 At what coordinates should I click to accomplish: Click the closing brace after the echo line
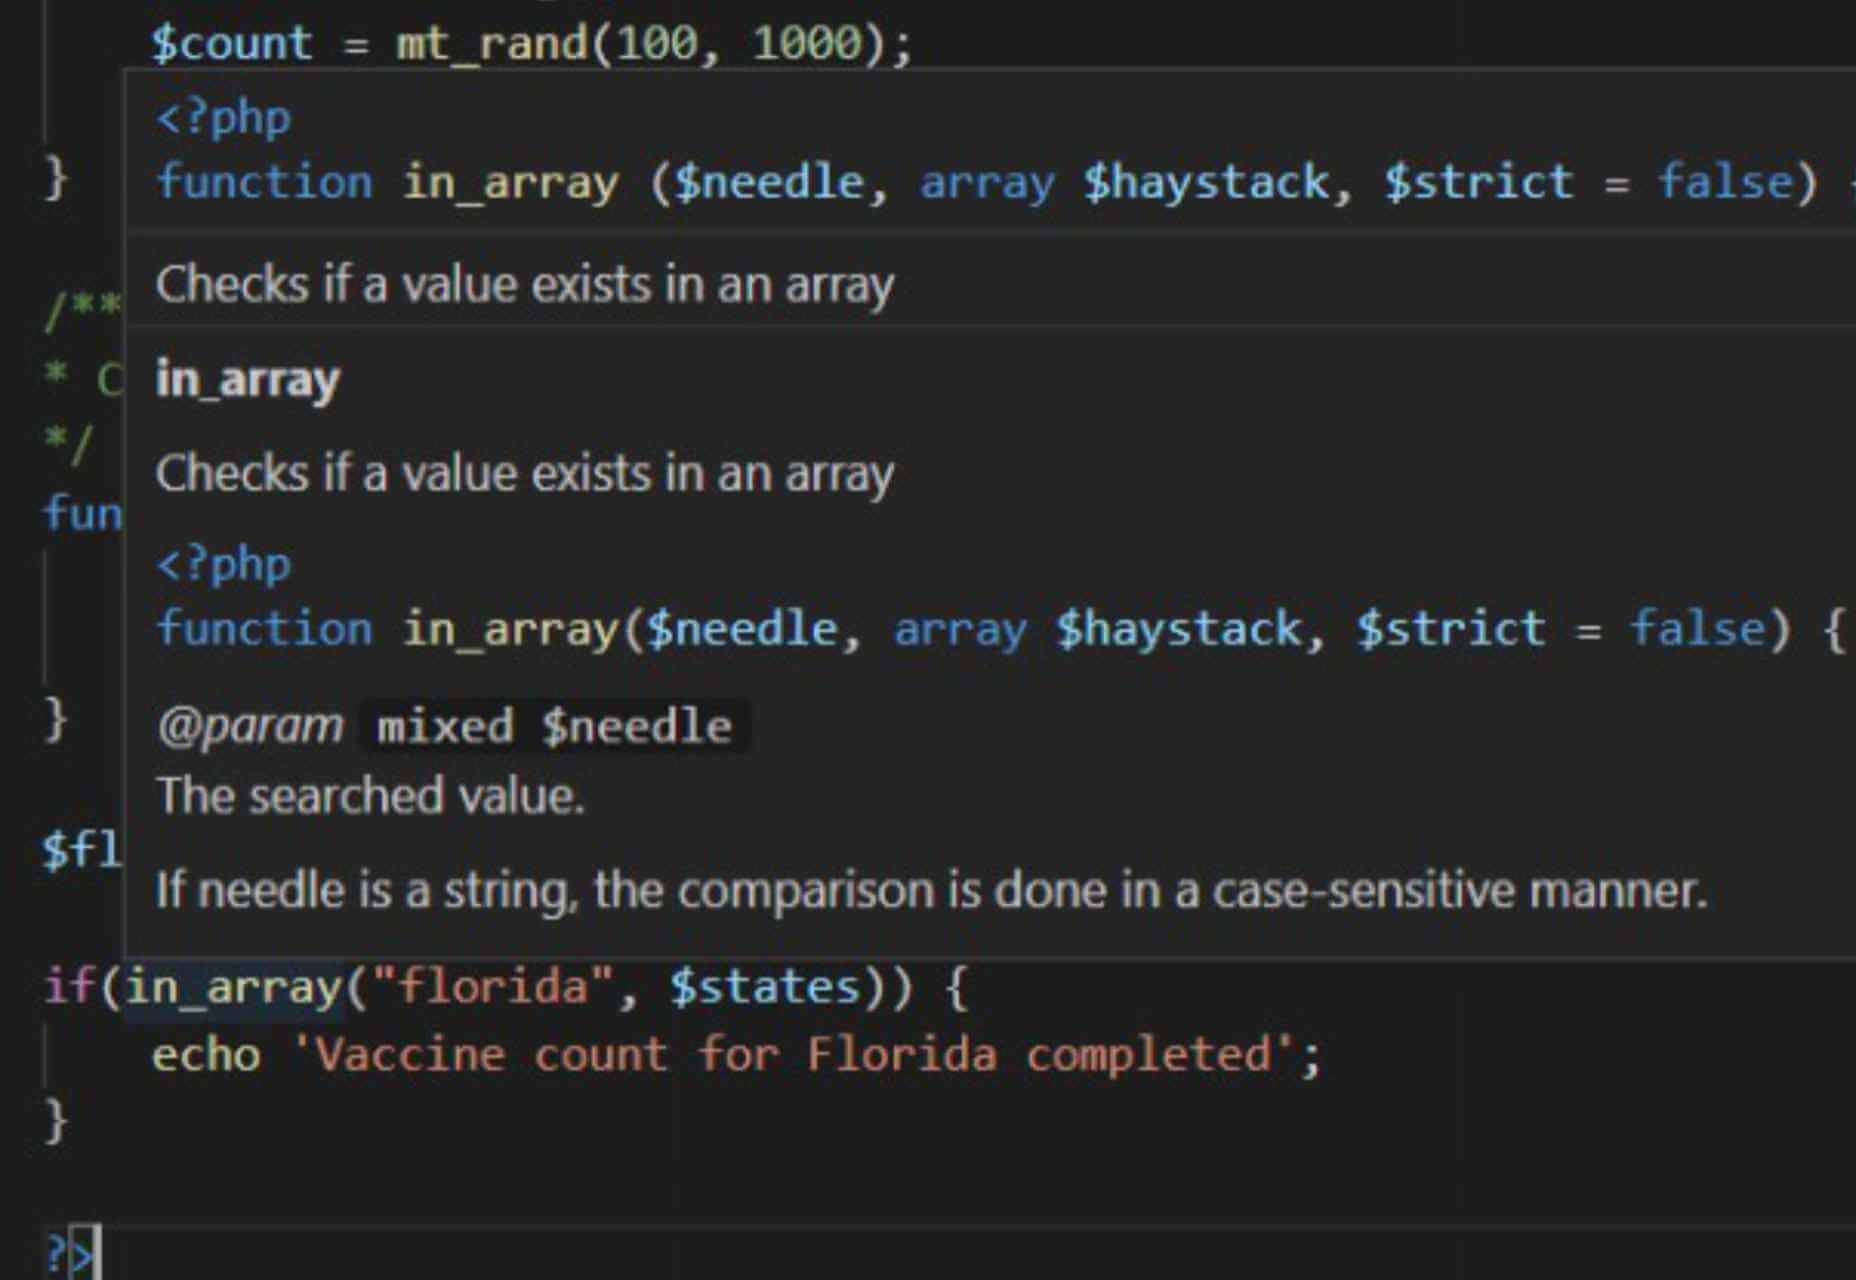[x=56, y=1122]
